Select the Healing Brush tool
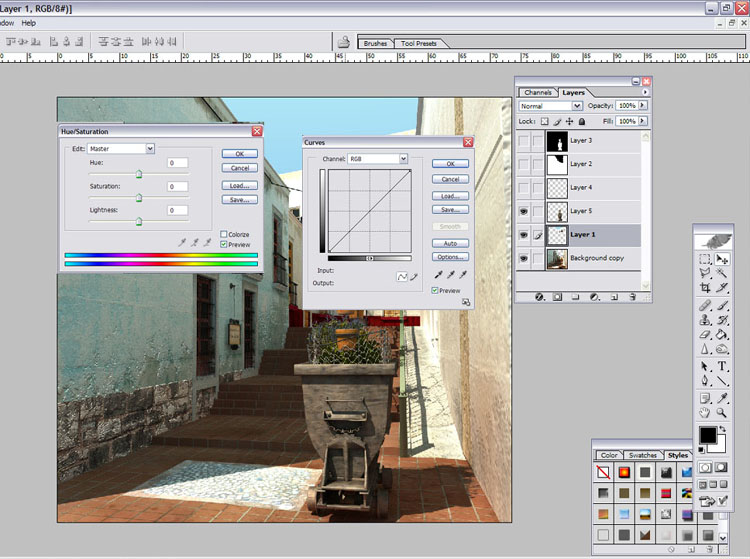750x559 pixels. pos(705,306)
